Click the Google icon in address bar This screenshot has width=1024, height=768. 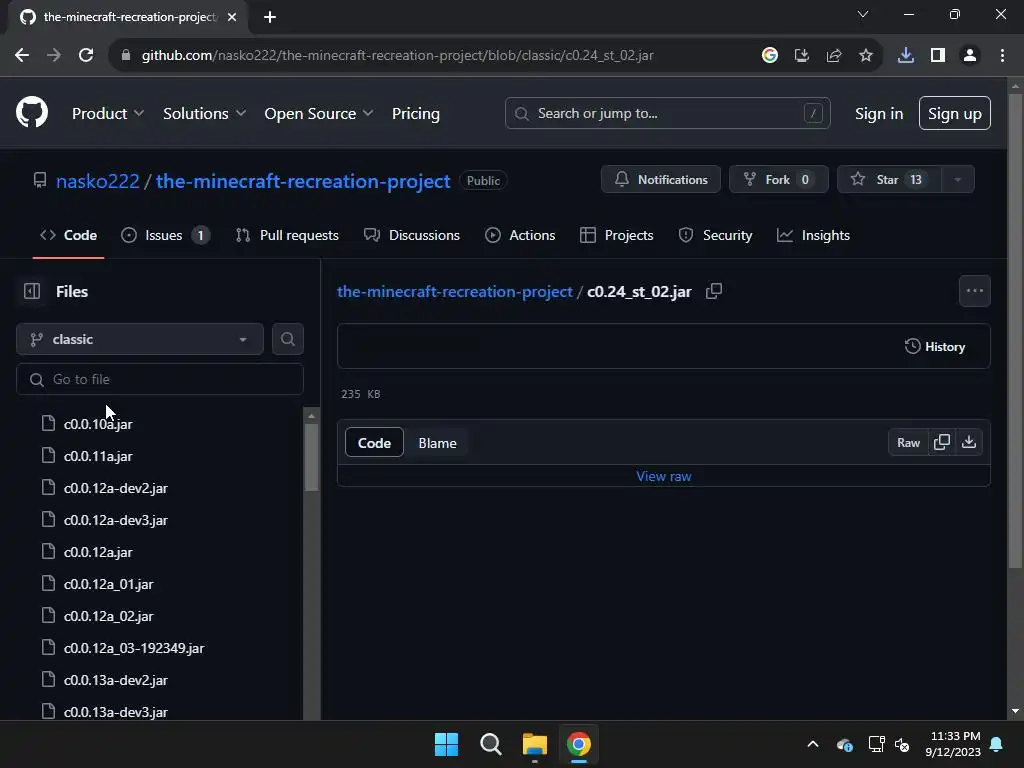point(770,56)
